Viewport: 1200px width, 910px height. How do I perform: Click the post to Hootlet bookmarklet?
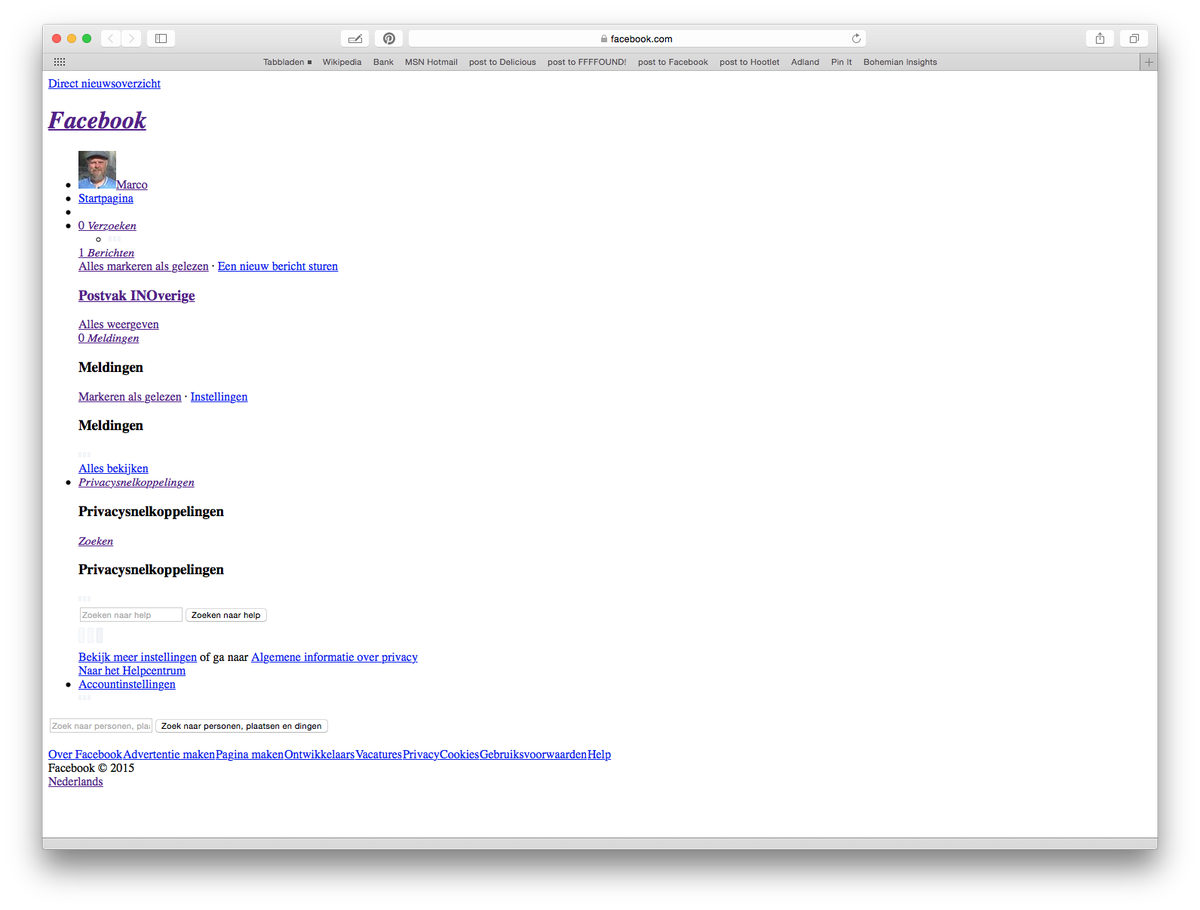[749, 62]
